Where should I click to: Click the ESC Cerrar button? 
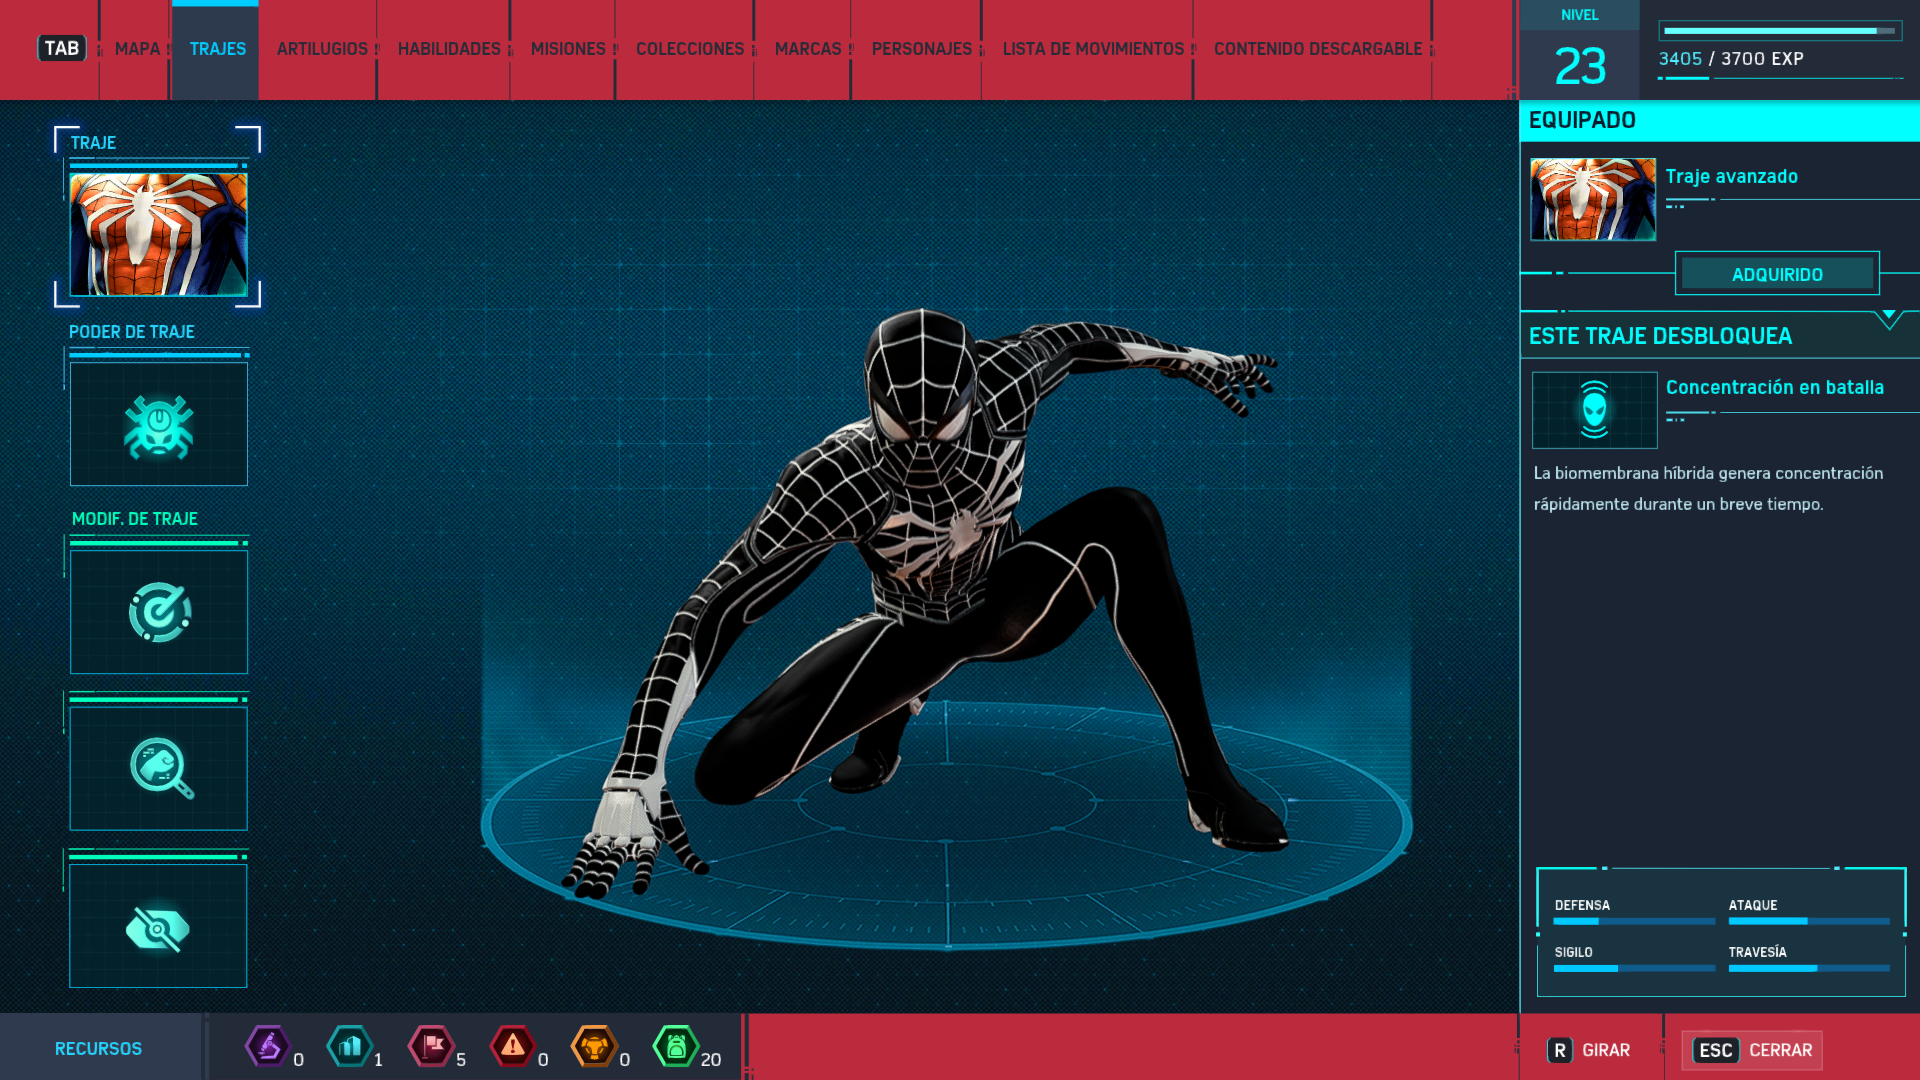coord(1752,1050)
